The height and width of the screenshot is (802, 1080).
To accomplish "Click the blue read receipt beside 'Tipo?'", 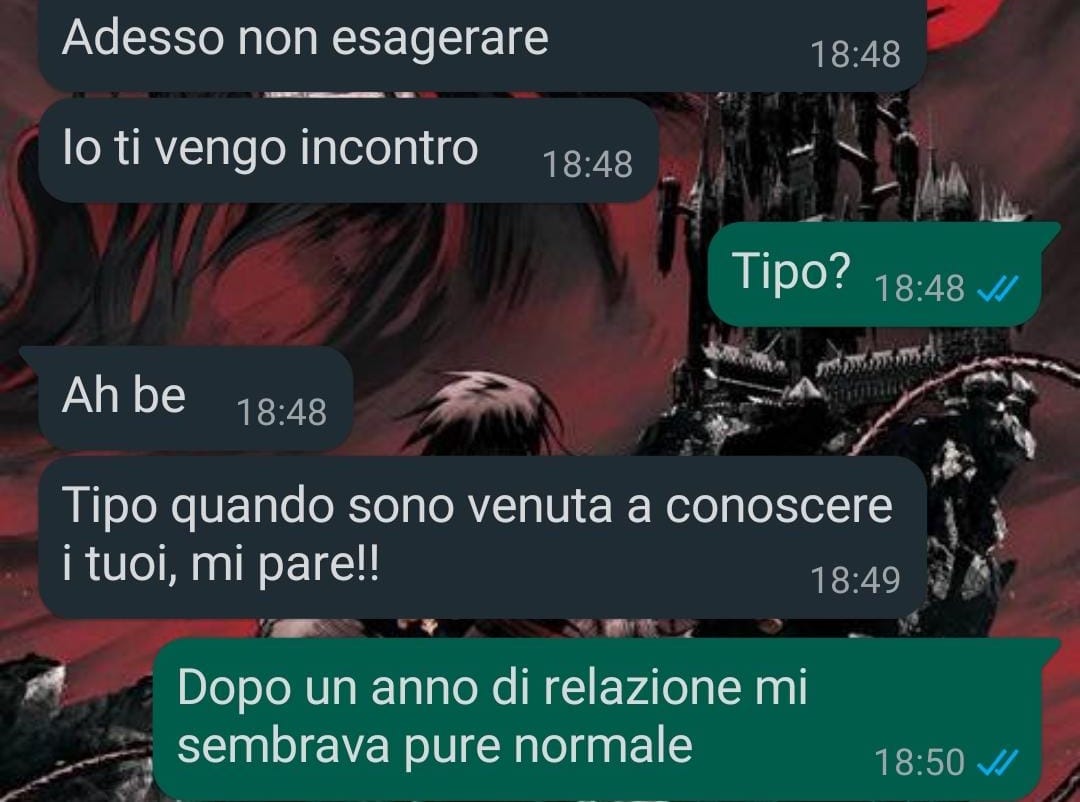I will pyautogui.click(x=997, y=289).
